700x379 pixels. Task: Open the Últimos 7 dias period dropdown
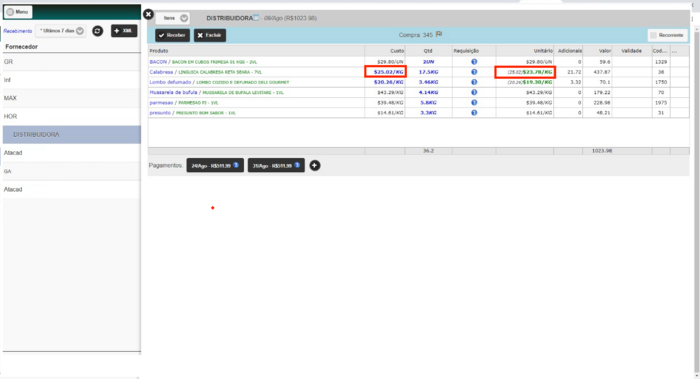61,31
